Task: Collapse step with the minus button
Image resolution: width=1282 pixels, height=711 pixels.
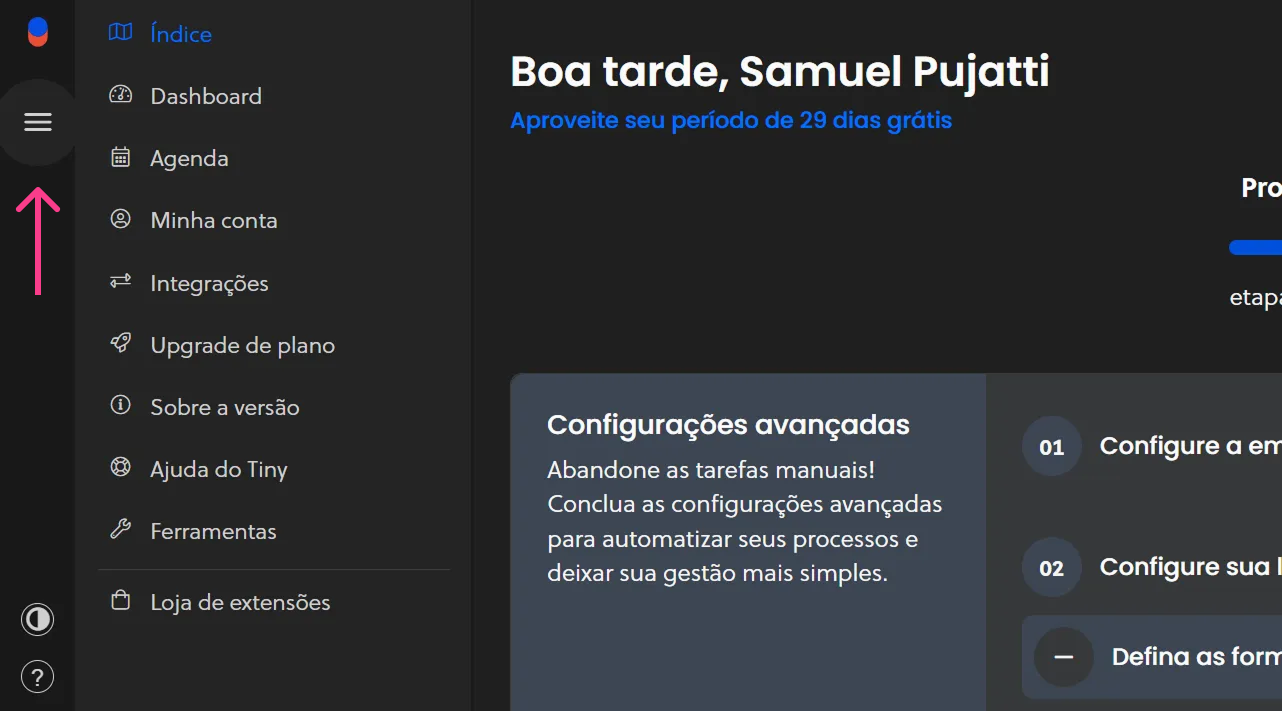Action: point(1064,657)
